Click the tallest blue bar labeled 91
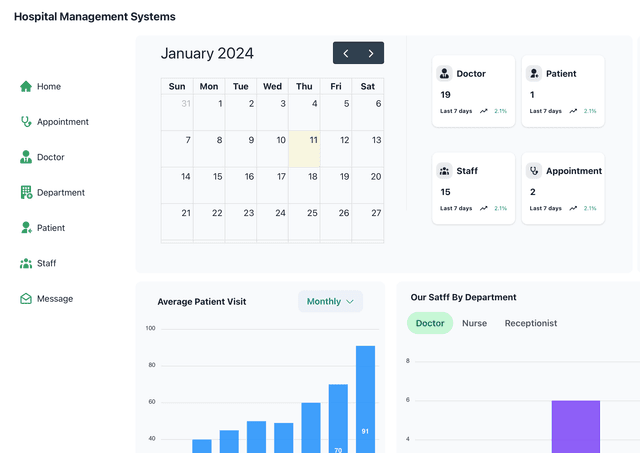640x453 pixels. coord(365,400)
